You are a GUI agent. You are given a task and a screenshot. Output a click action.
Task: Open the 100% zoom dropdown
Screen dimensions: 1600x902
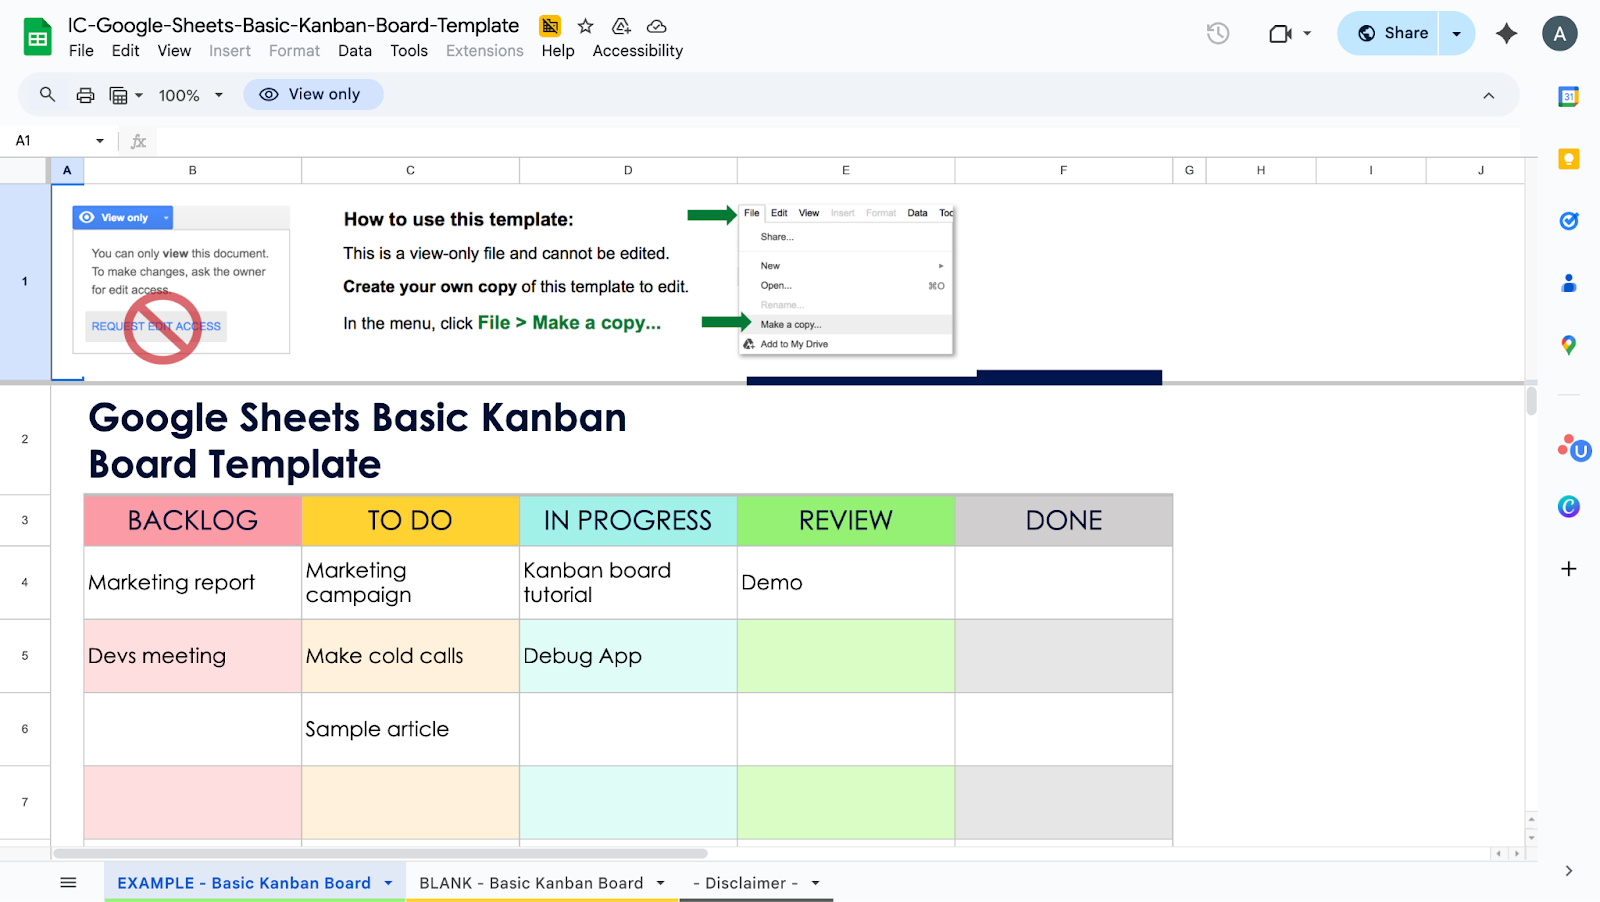coord(191,96)
